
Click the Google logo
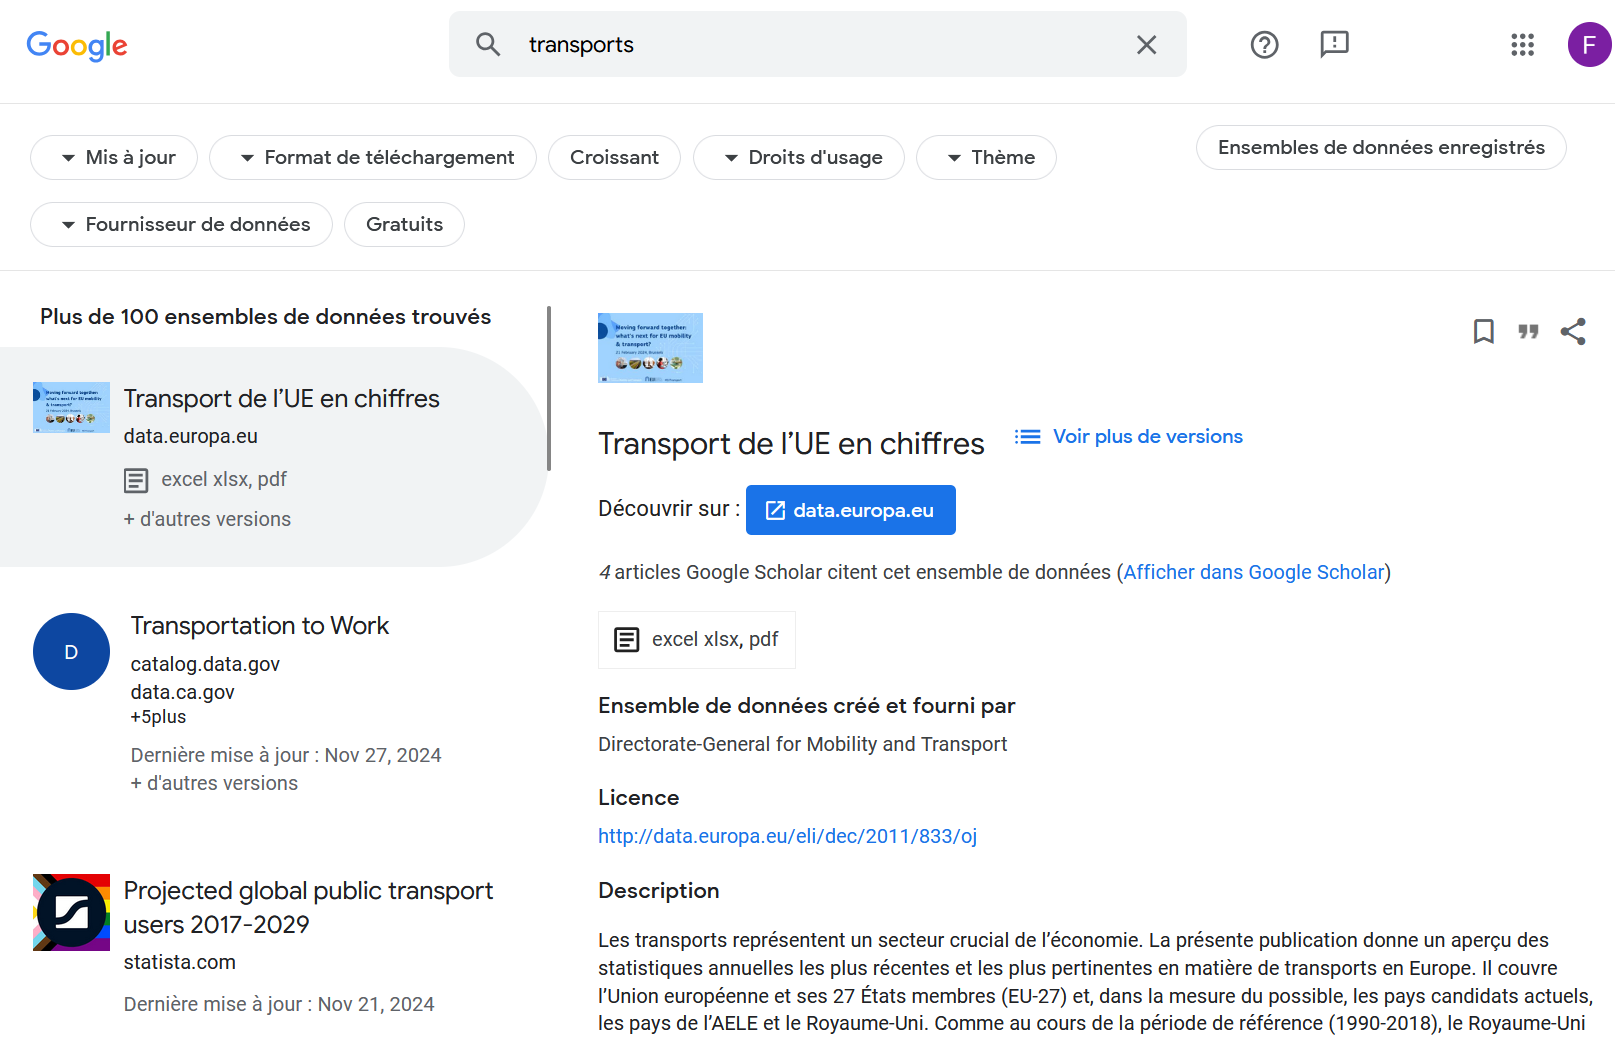[x=77, y=45]
